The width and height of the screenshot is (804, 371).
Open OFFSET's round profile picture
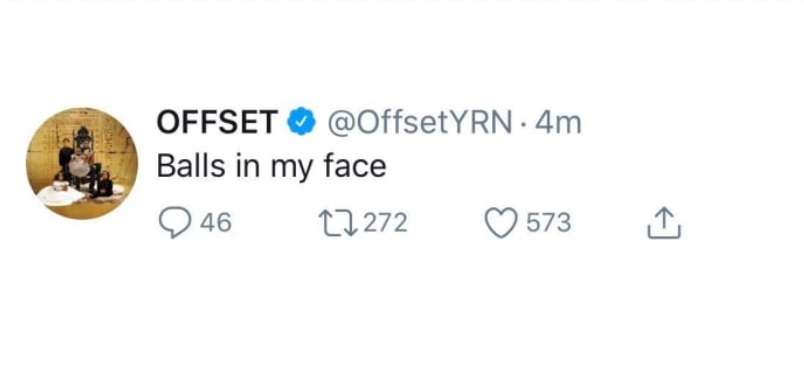click(x=82, y=163)
